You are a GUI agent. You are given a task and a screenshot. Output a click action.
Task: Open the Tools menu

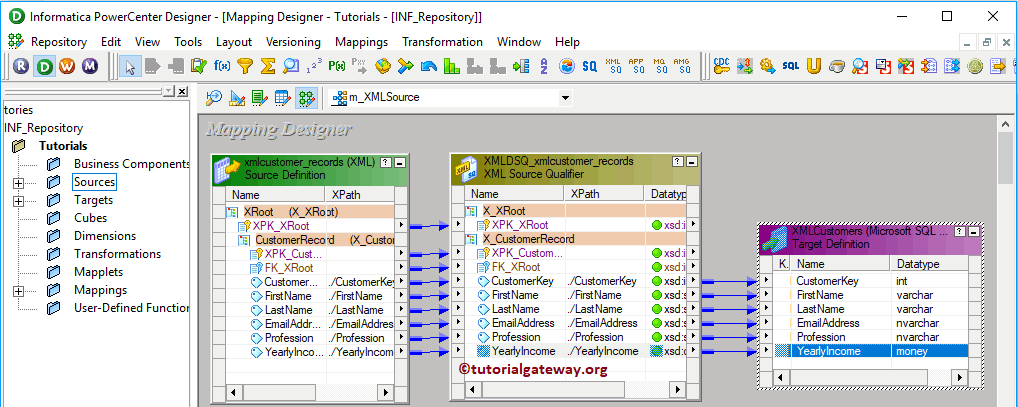(x=188, y=42)
